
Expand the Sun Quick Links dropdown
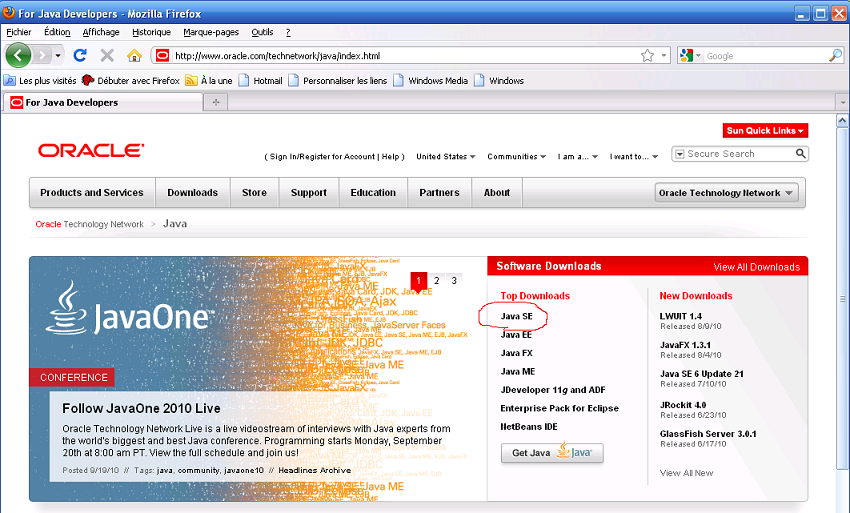click(x=765, y=131)
